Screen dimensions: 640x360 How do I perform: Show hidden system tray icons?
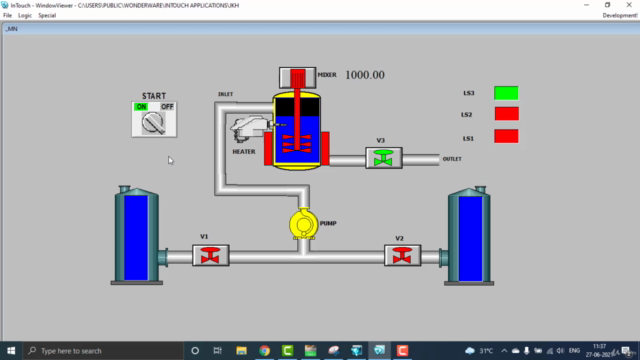pos(504,351)
